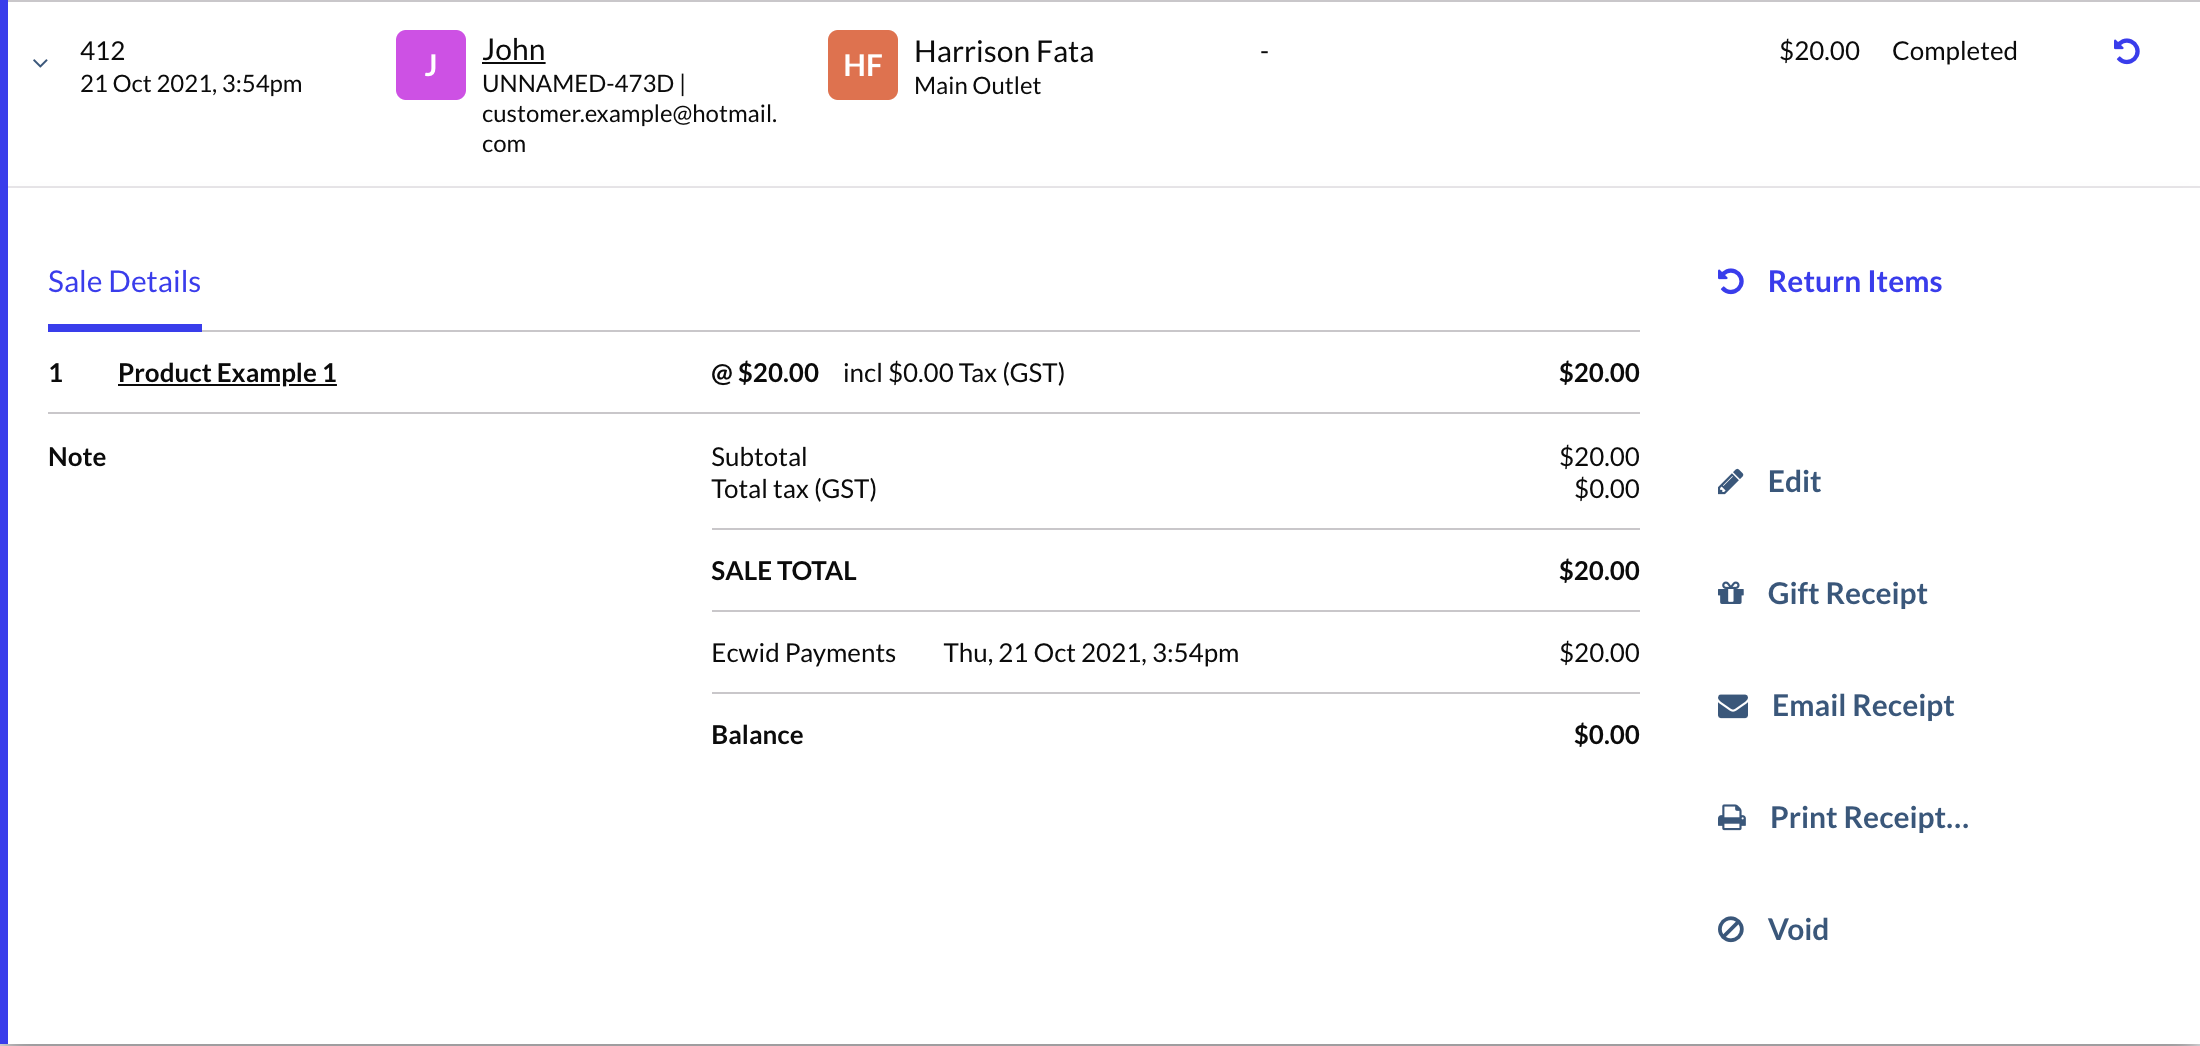Click the purple "J" customer avatar

tap(430, 64)
